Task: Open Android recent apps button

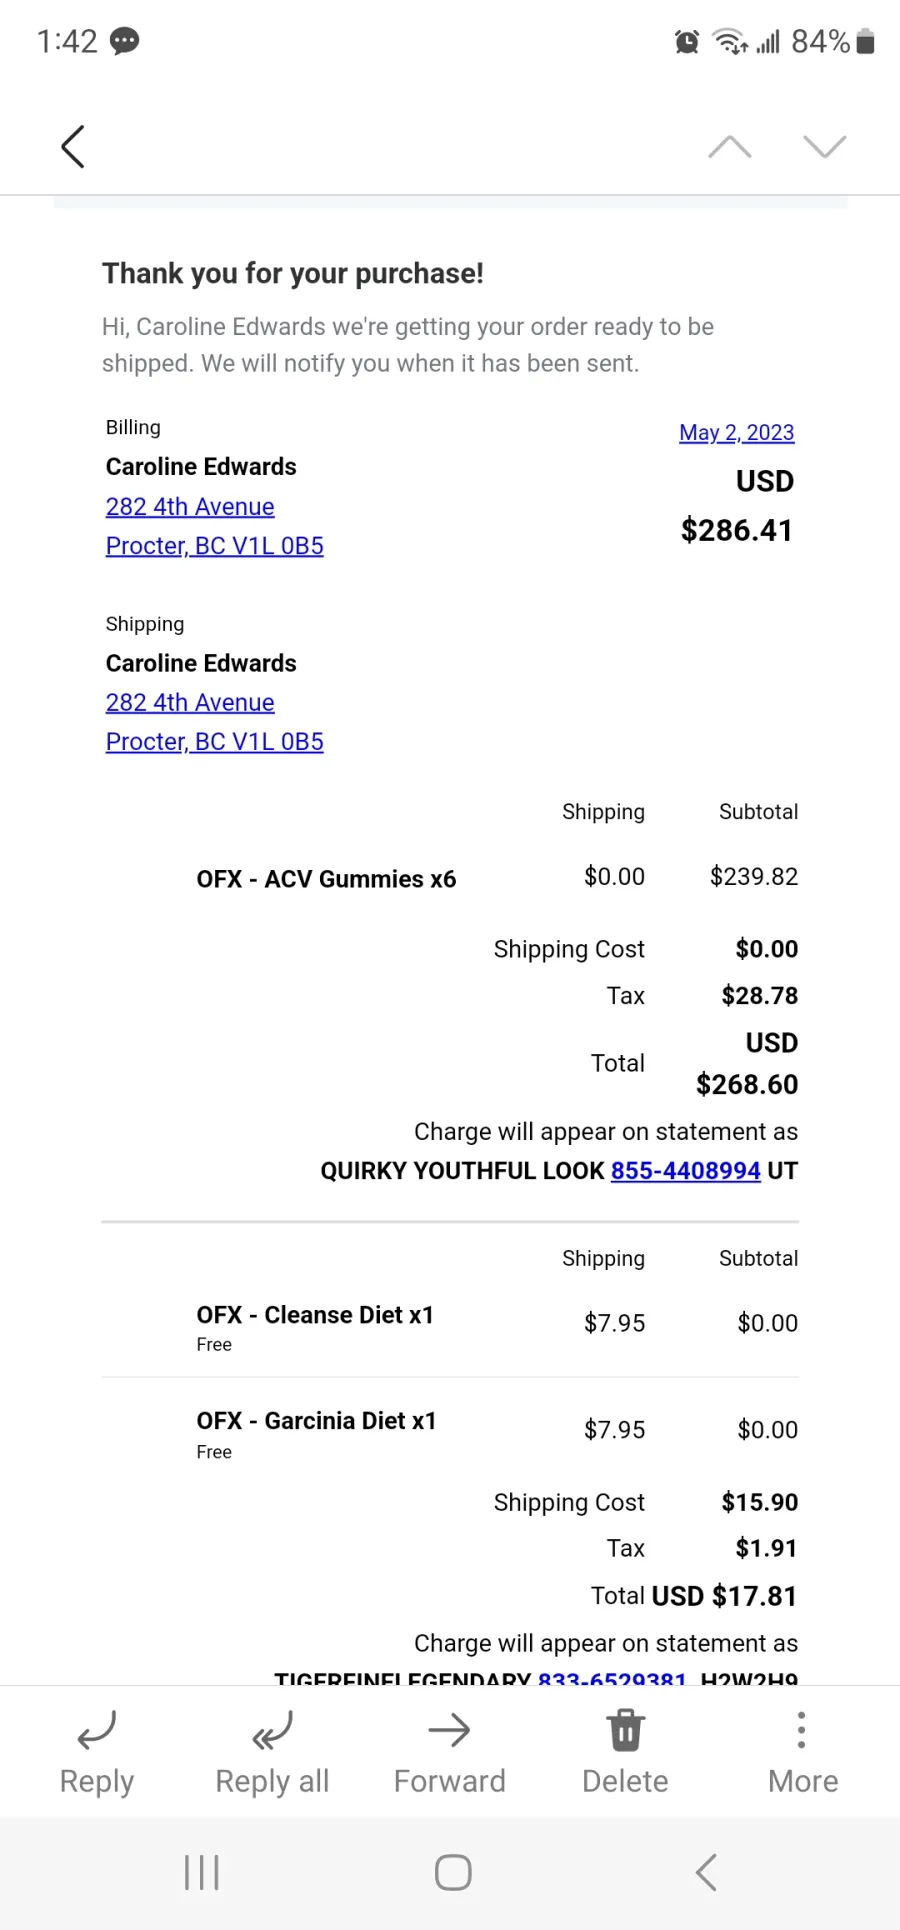Action: [202, 1872]
